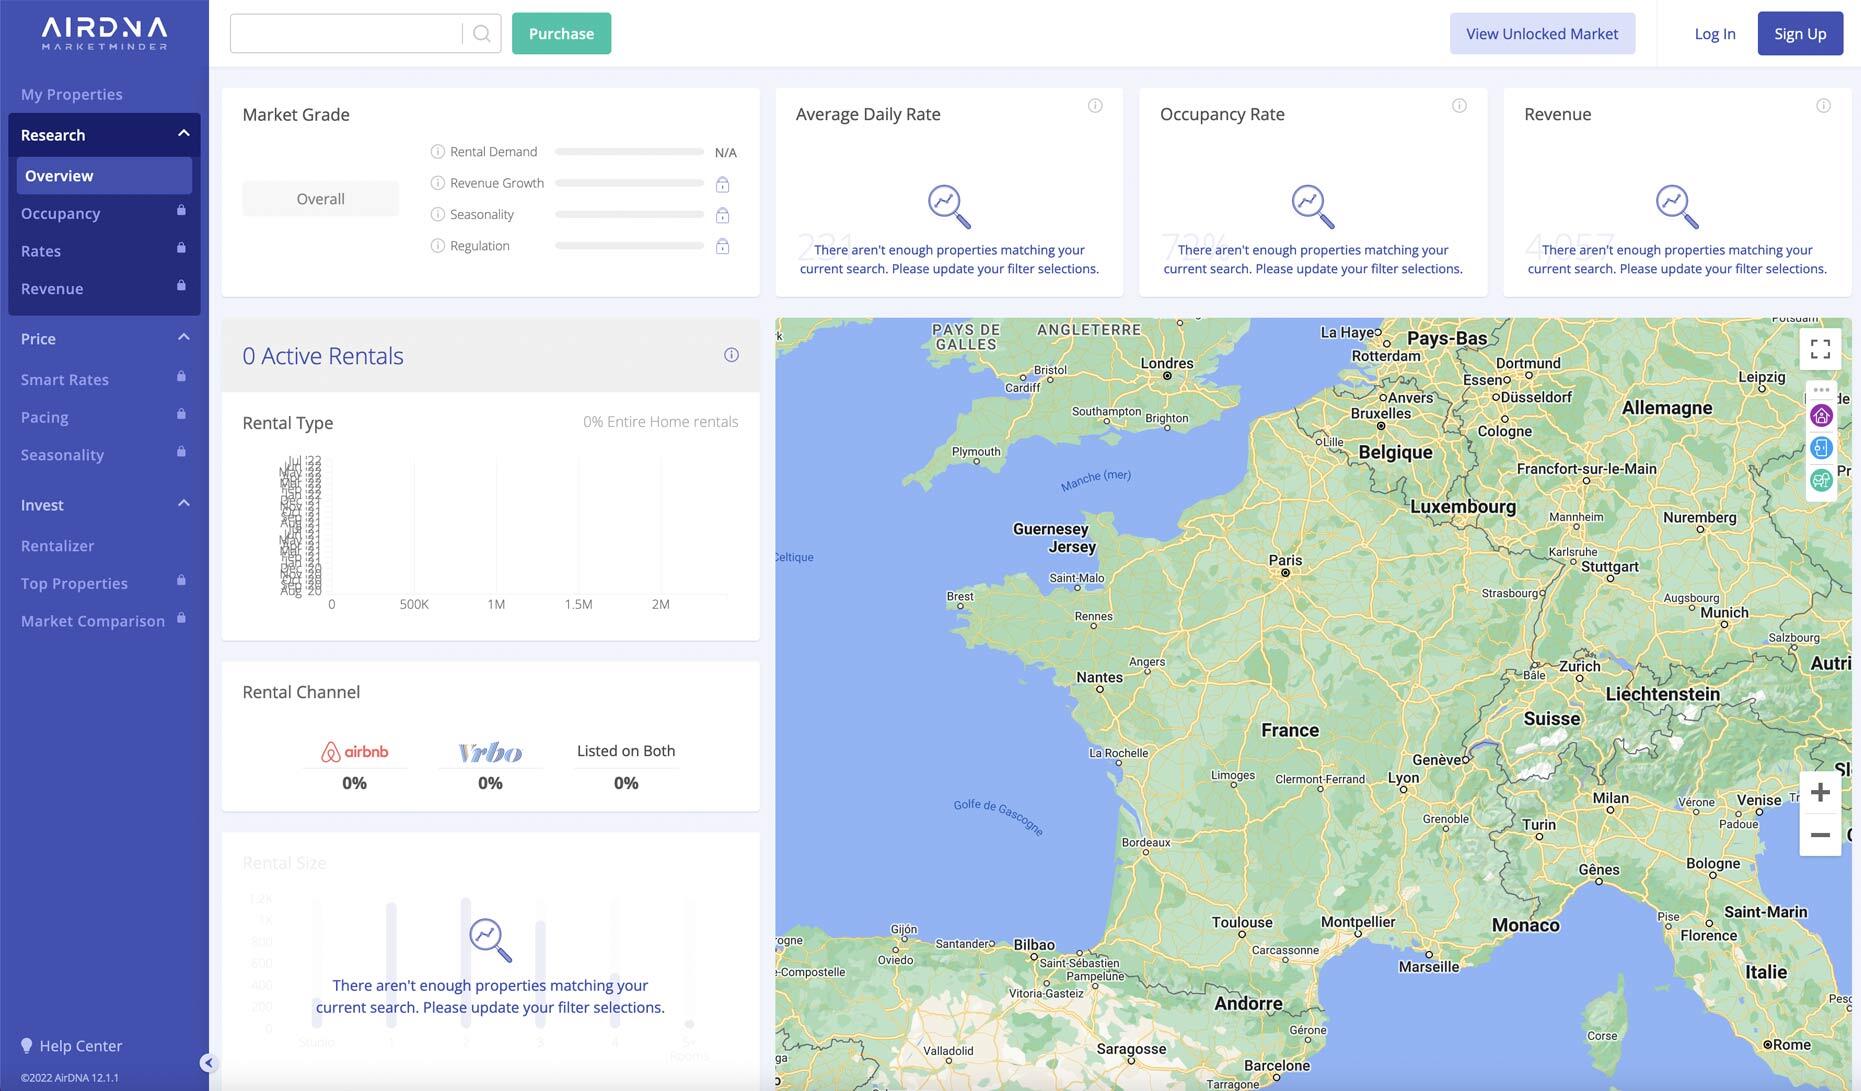The image size is (1861, 1091).
Task: Collapse the Price section
Action: (x=183, y=338)
